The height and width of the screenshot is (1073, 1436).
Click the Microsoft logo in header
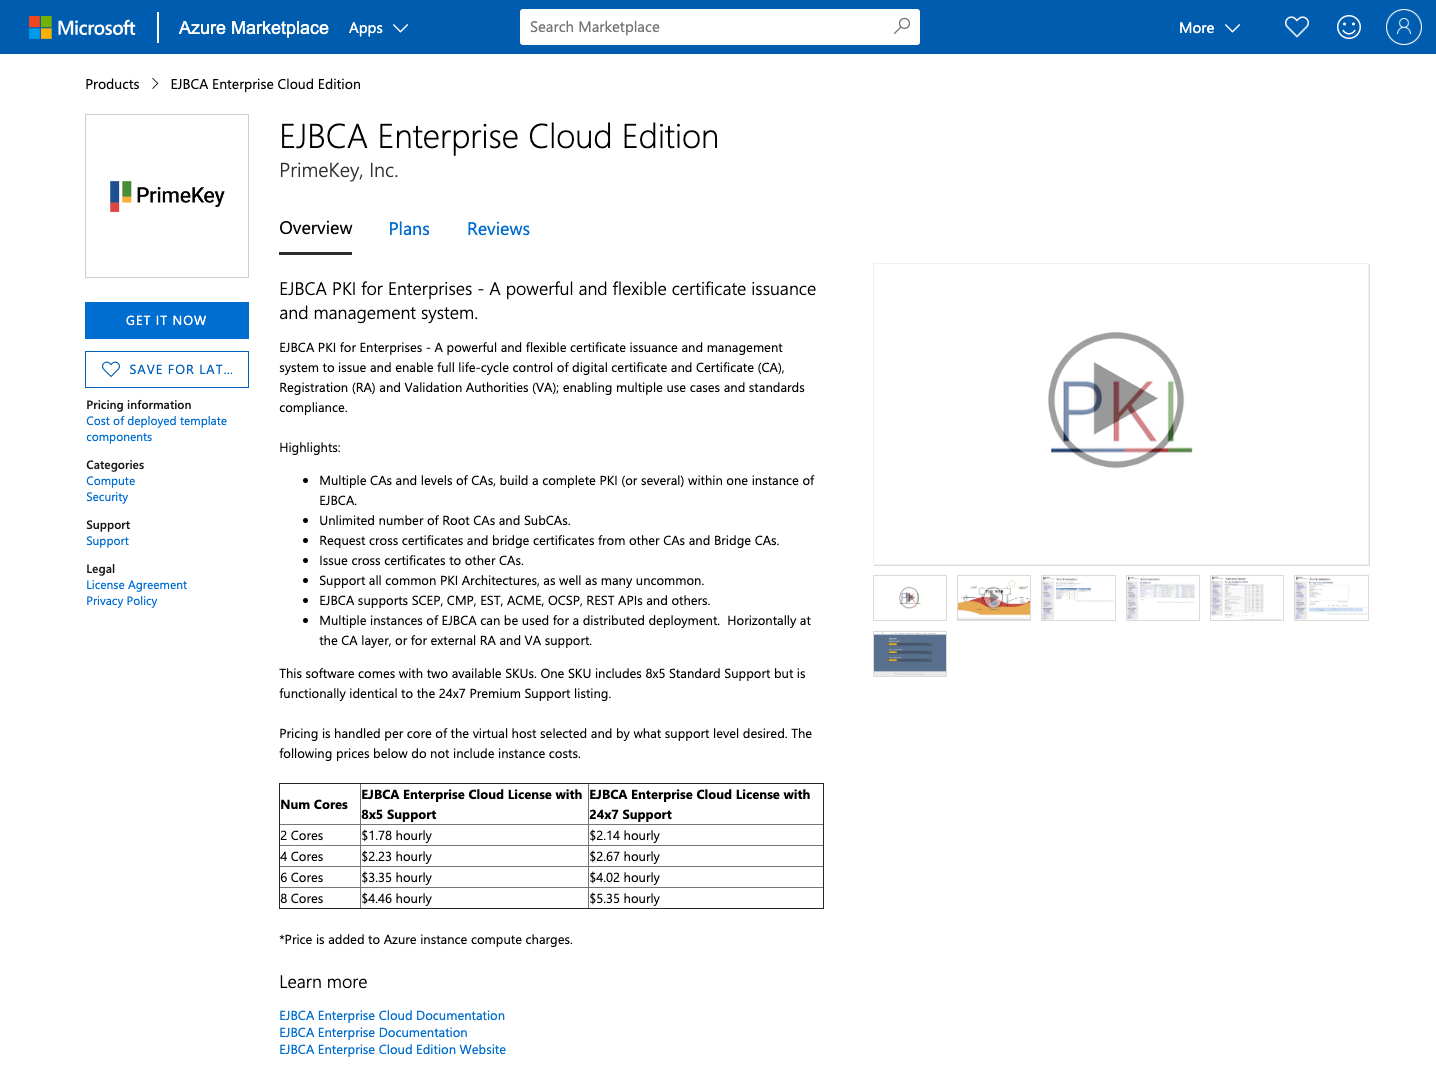tap(82, 27)
